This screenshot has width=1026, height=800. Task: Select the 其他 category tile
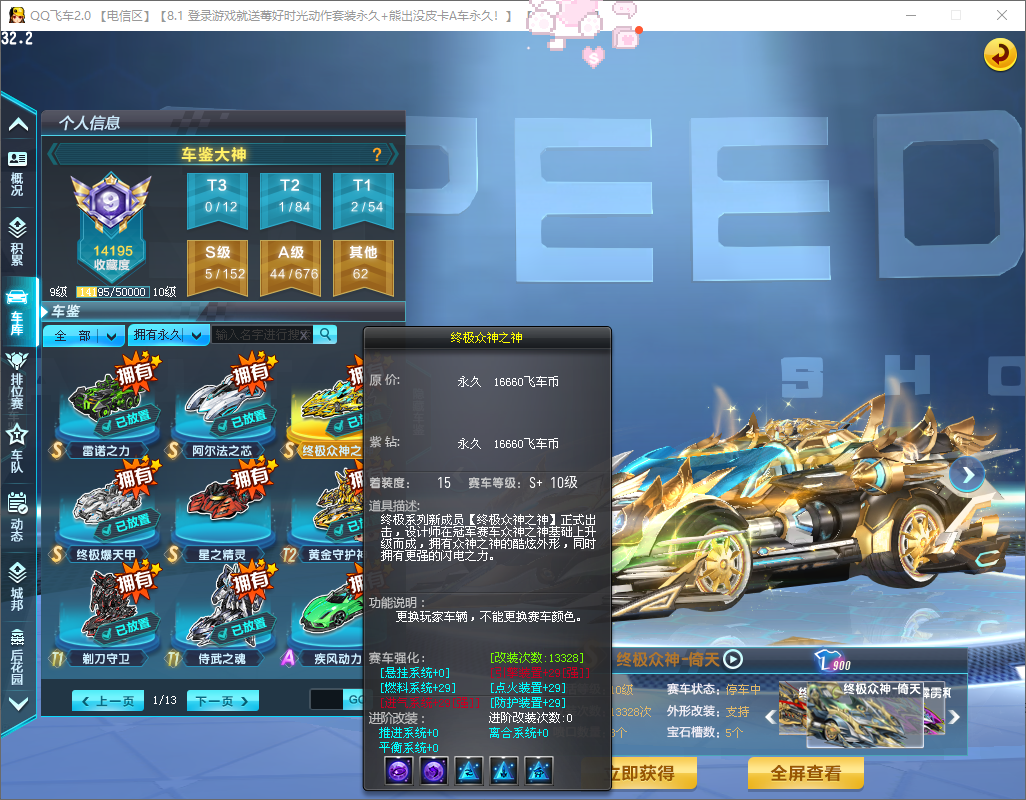pos(363,267)
